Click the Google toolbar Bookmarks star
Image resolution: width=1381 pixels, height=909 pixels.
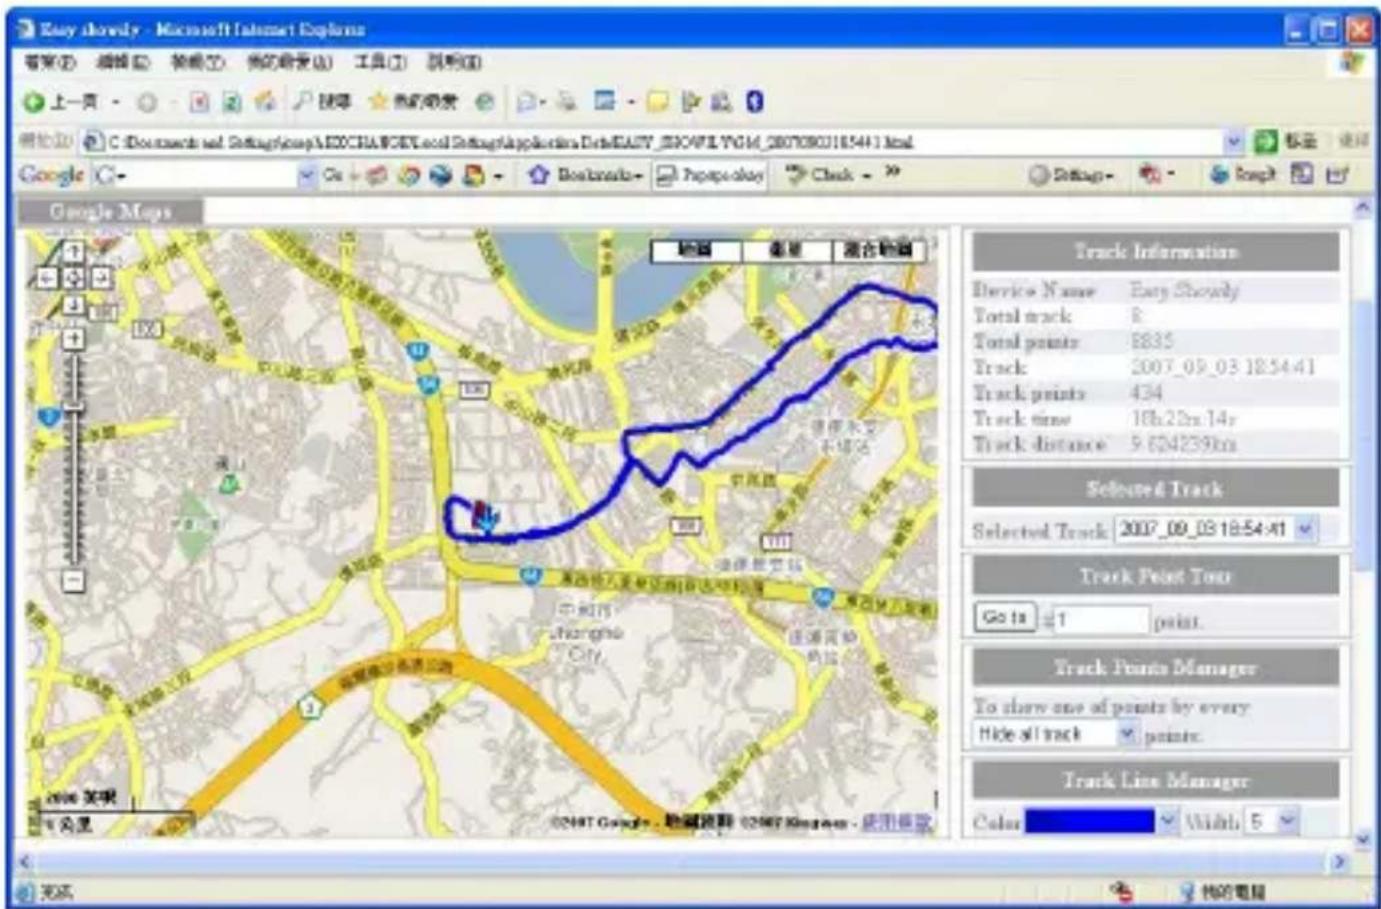pyautogui.click(x=538, y=175)
